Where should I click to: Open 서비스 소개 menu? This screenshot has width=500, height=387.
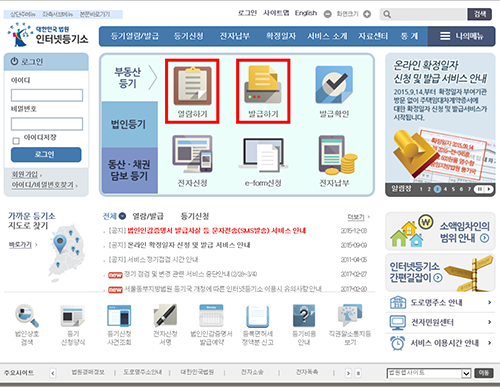327,36
